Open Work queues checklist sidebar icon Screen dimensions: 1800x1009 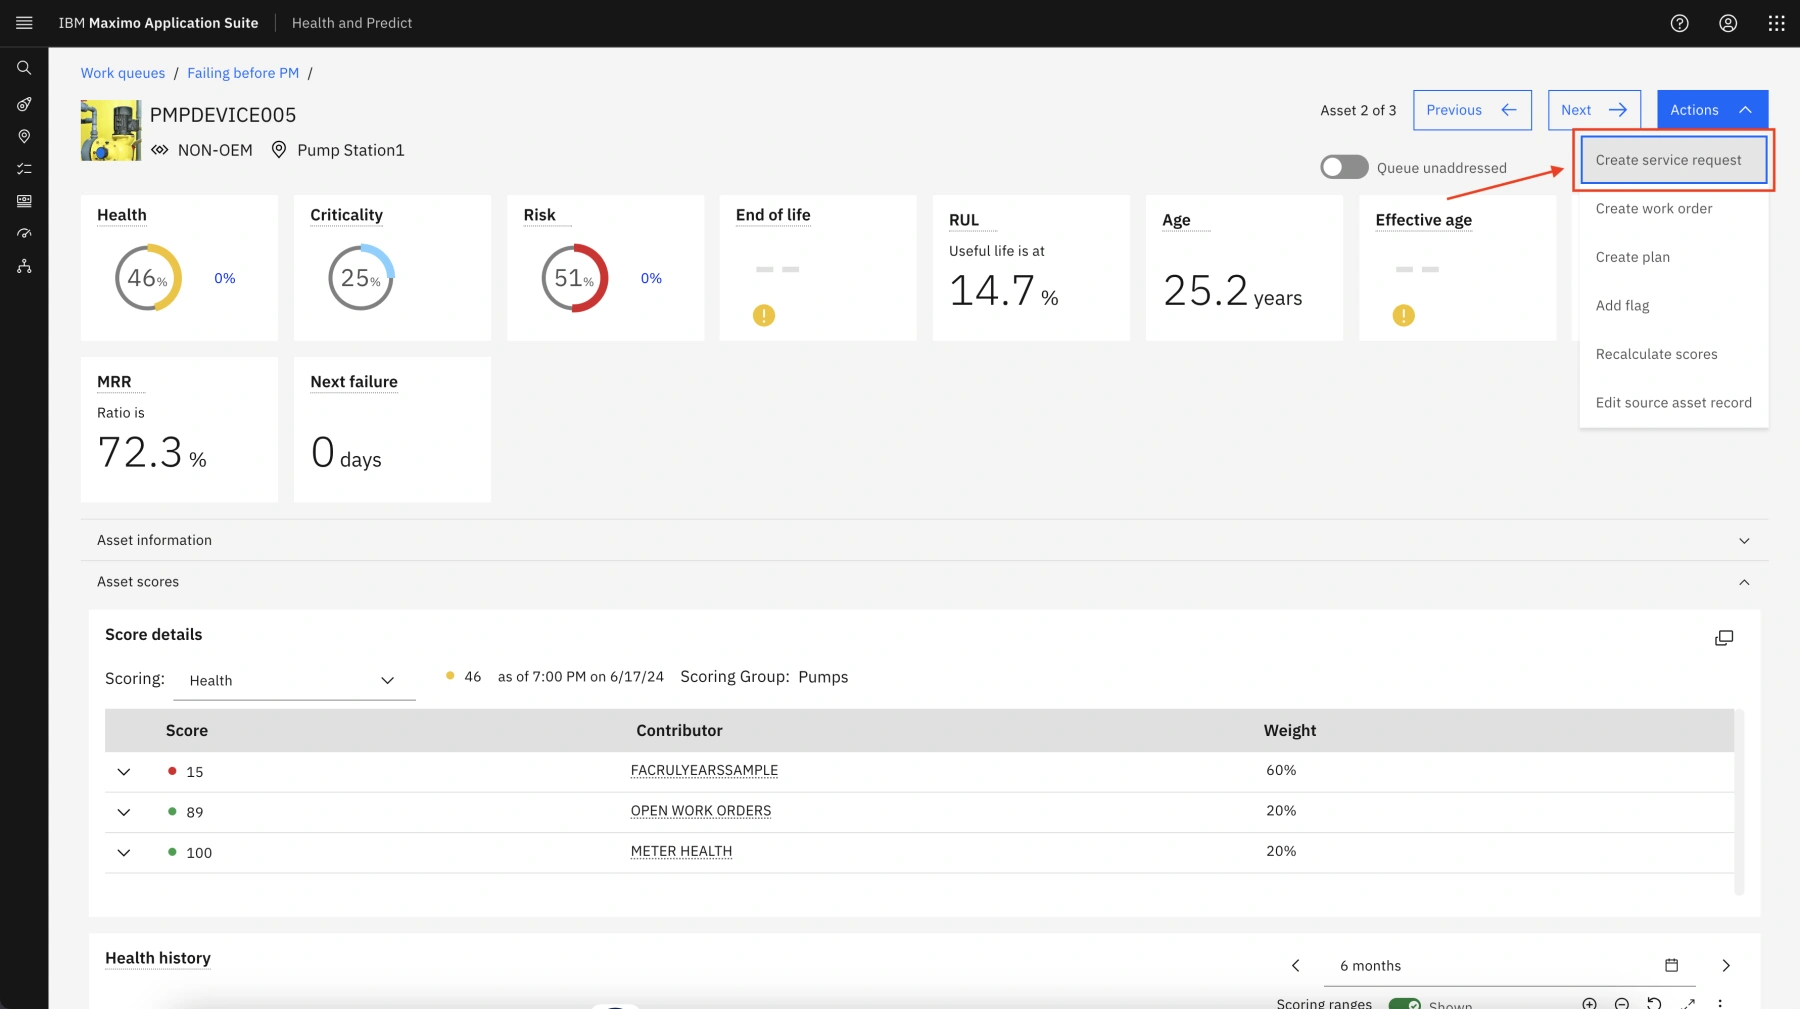coord(24,169)
